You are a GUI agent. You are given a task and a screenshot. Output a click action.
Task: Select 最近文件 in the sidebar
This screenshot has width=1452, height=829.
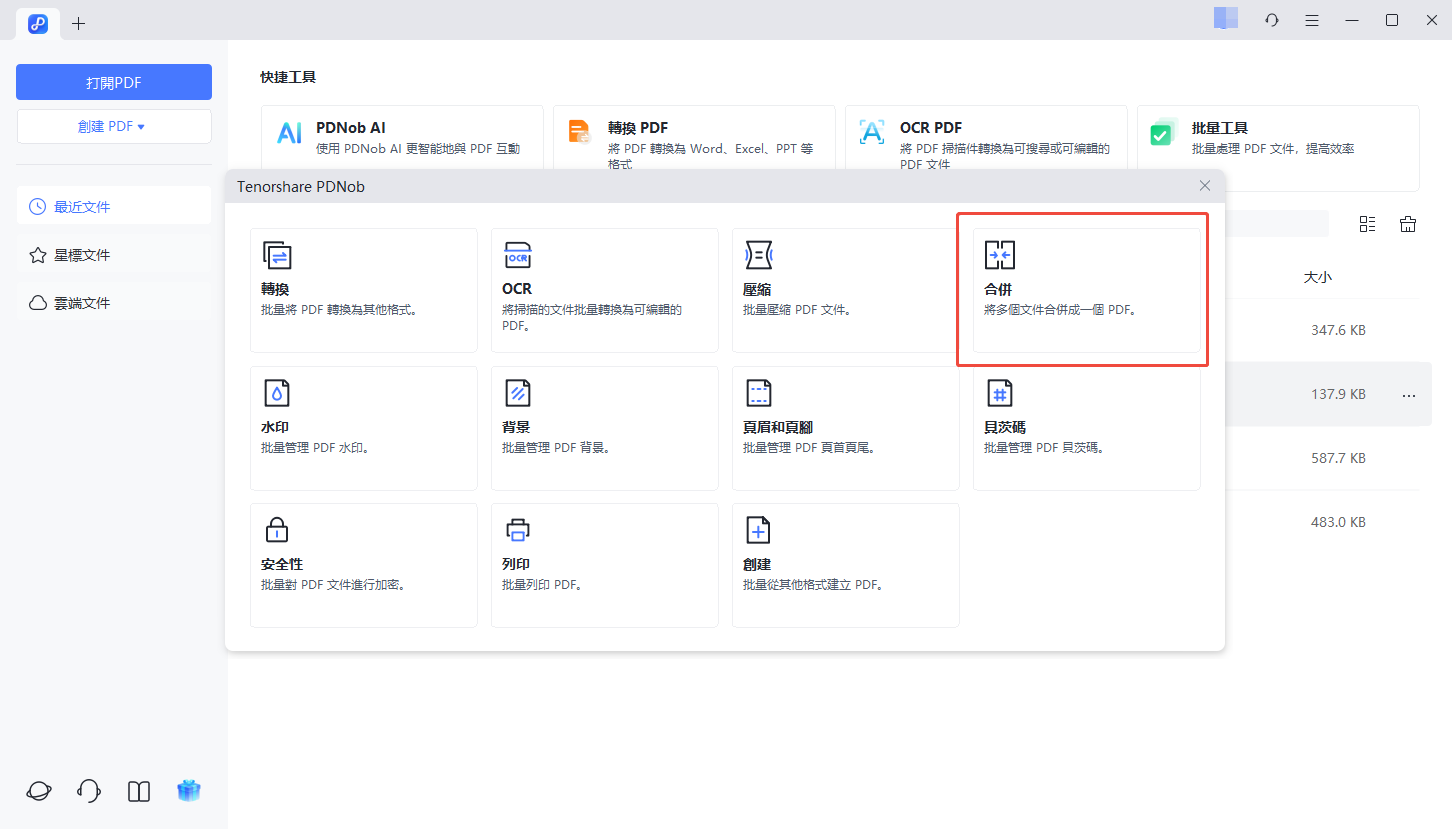114,207
